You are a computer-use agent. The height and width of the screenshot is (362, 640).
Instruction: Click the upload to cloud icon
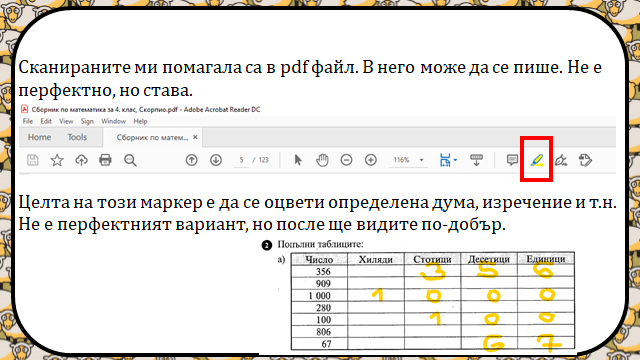coord(81,160)
